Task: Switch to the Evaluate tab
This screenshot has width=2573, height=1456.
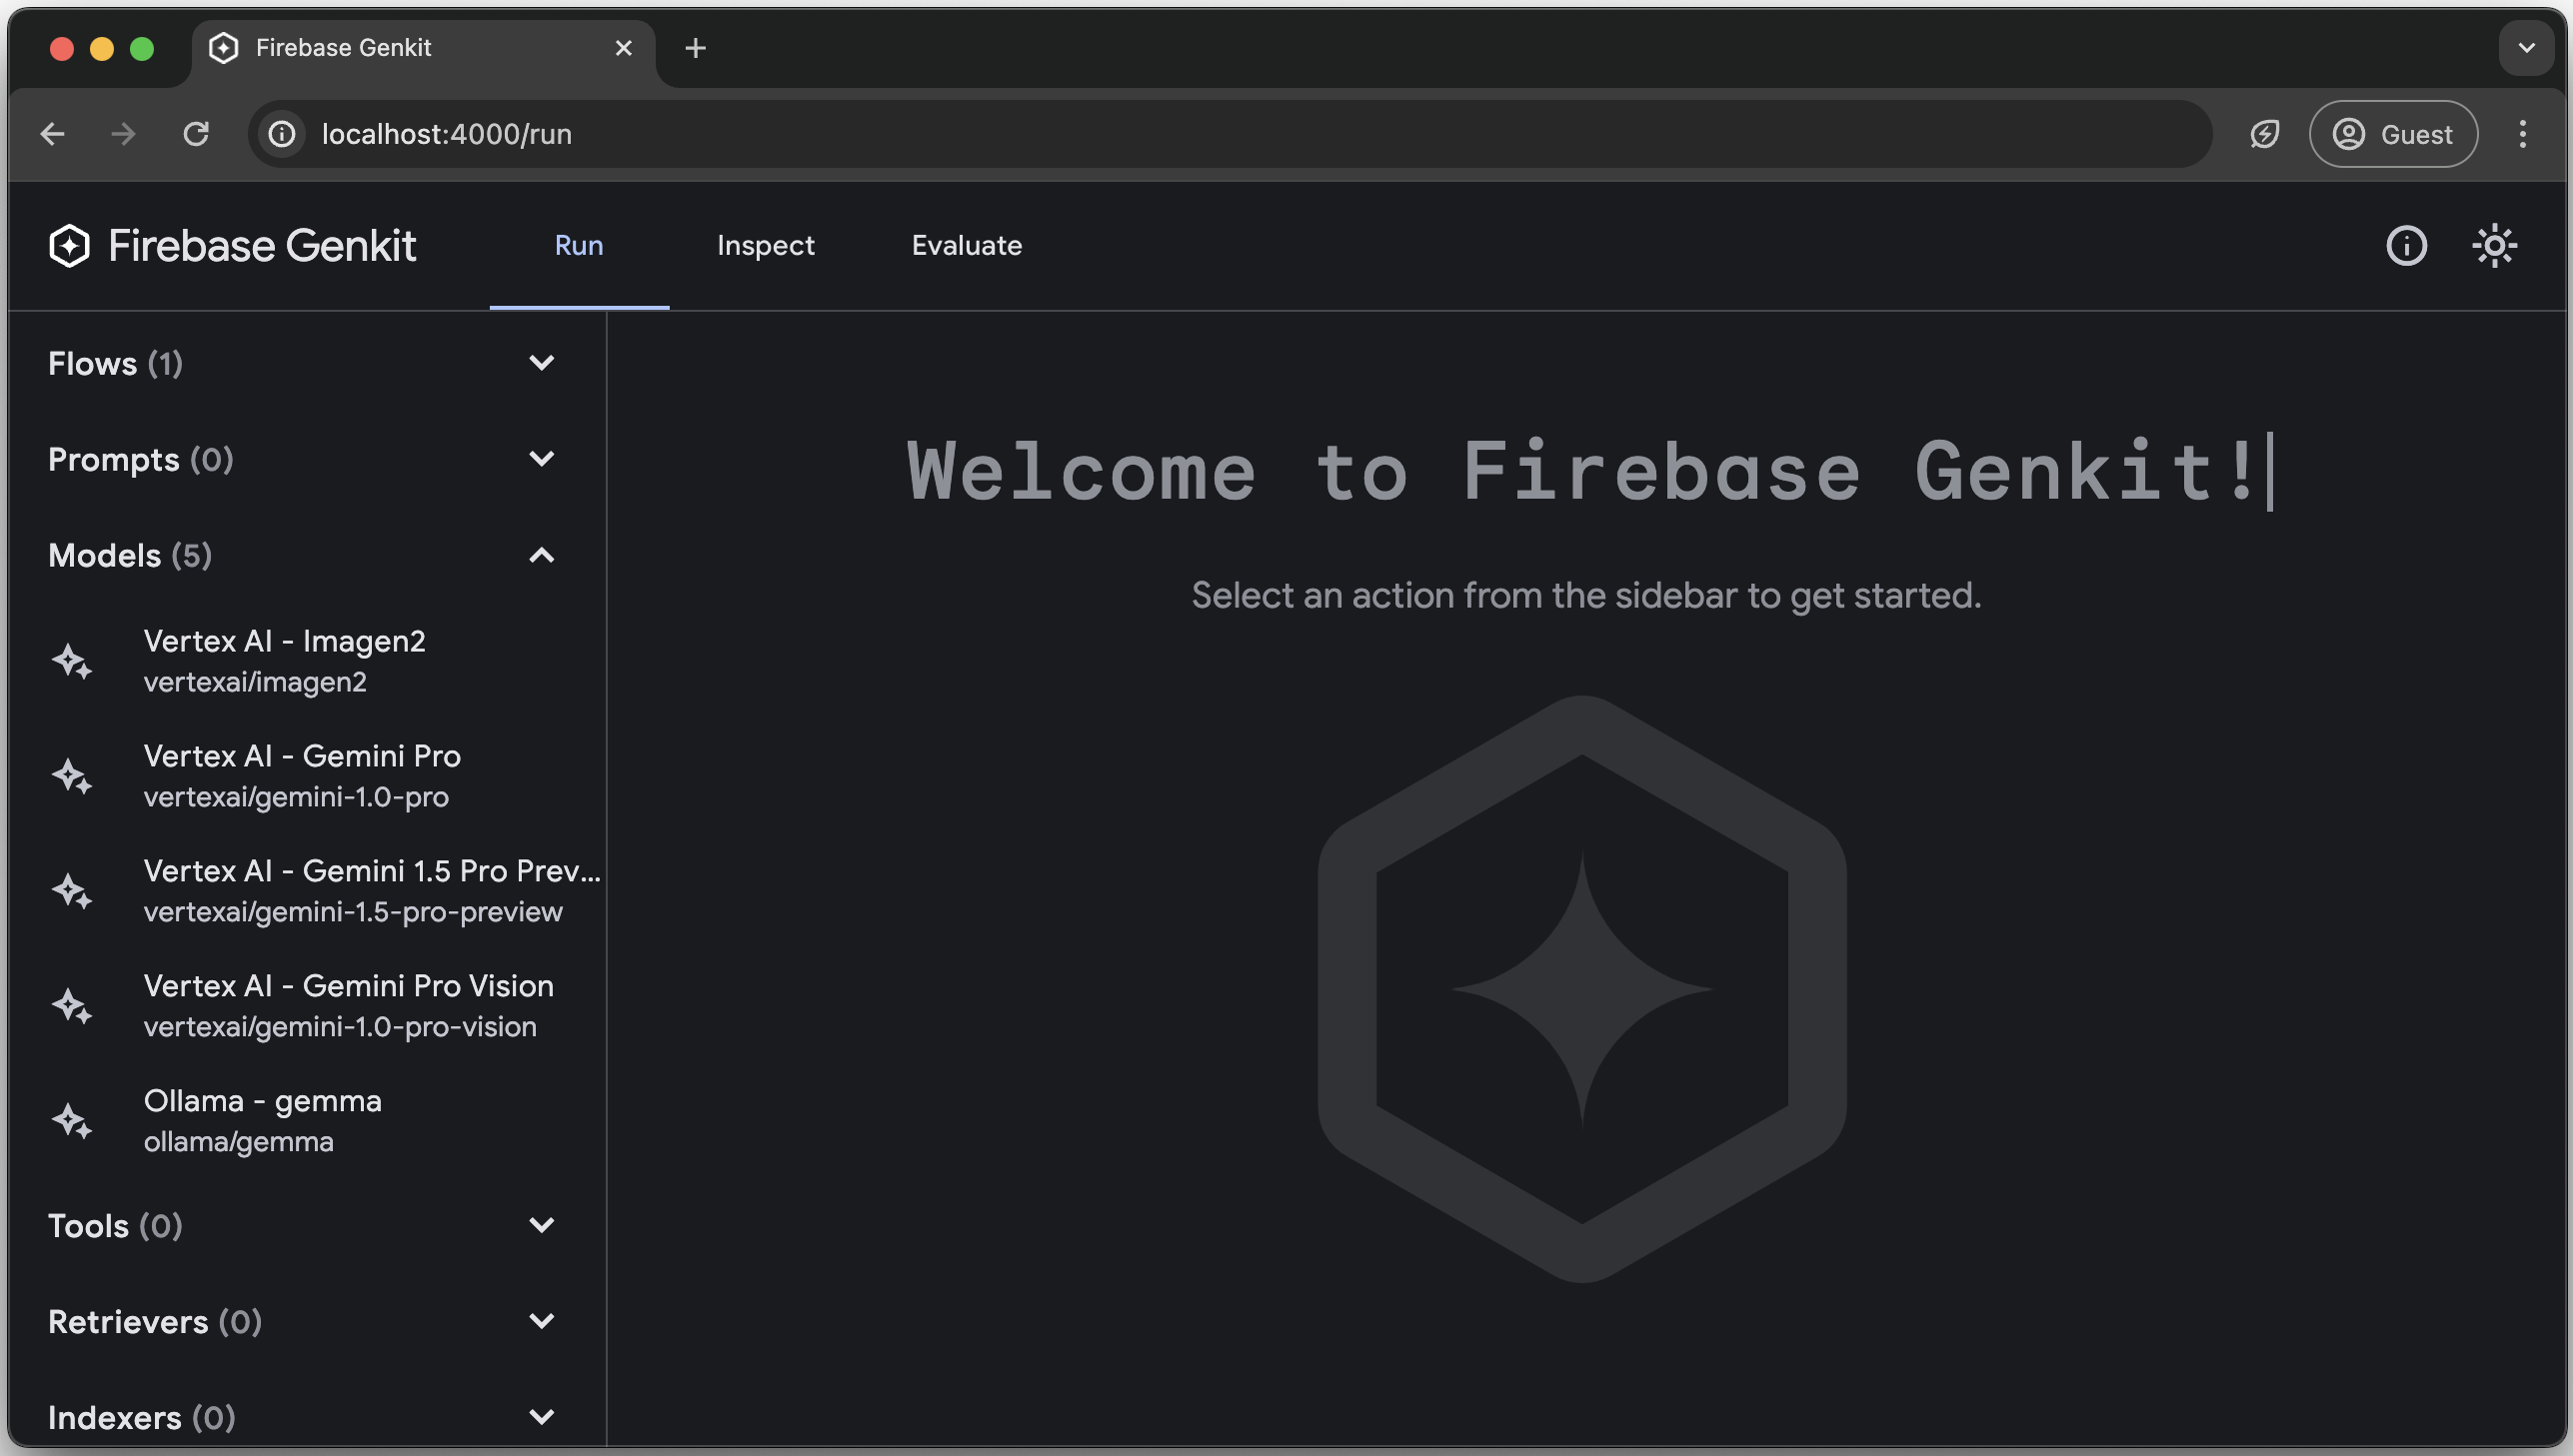Action: point(965,246)
